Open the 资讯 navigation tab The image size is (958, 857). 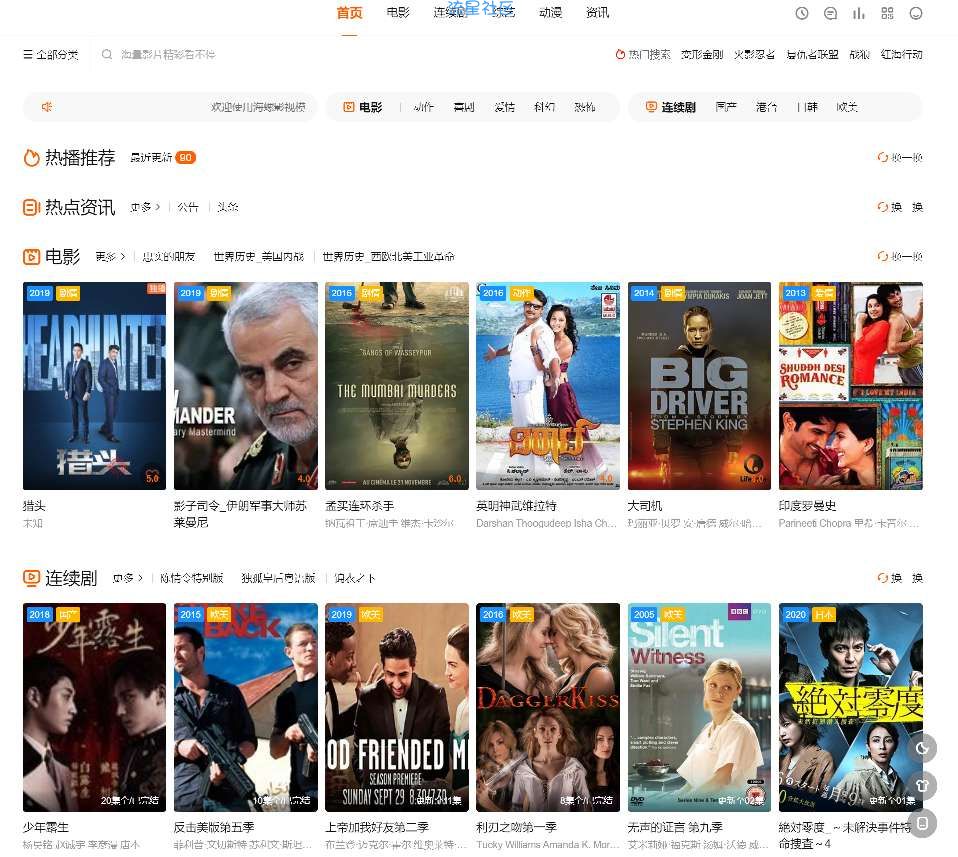(597, 13)
